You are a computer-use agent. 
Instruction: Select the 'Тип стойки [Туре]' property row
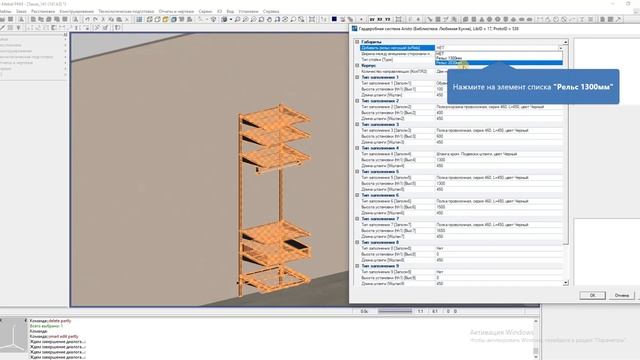(x=398, y=60)
